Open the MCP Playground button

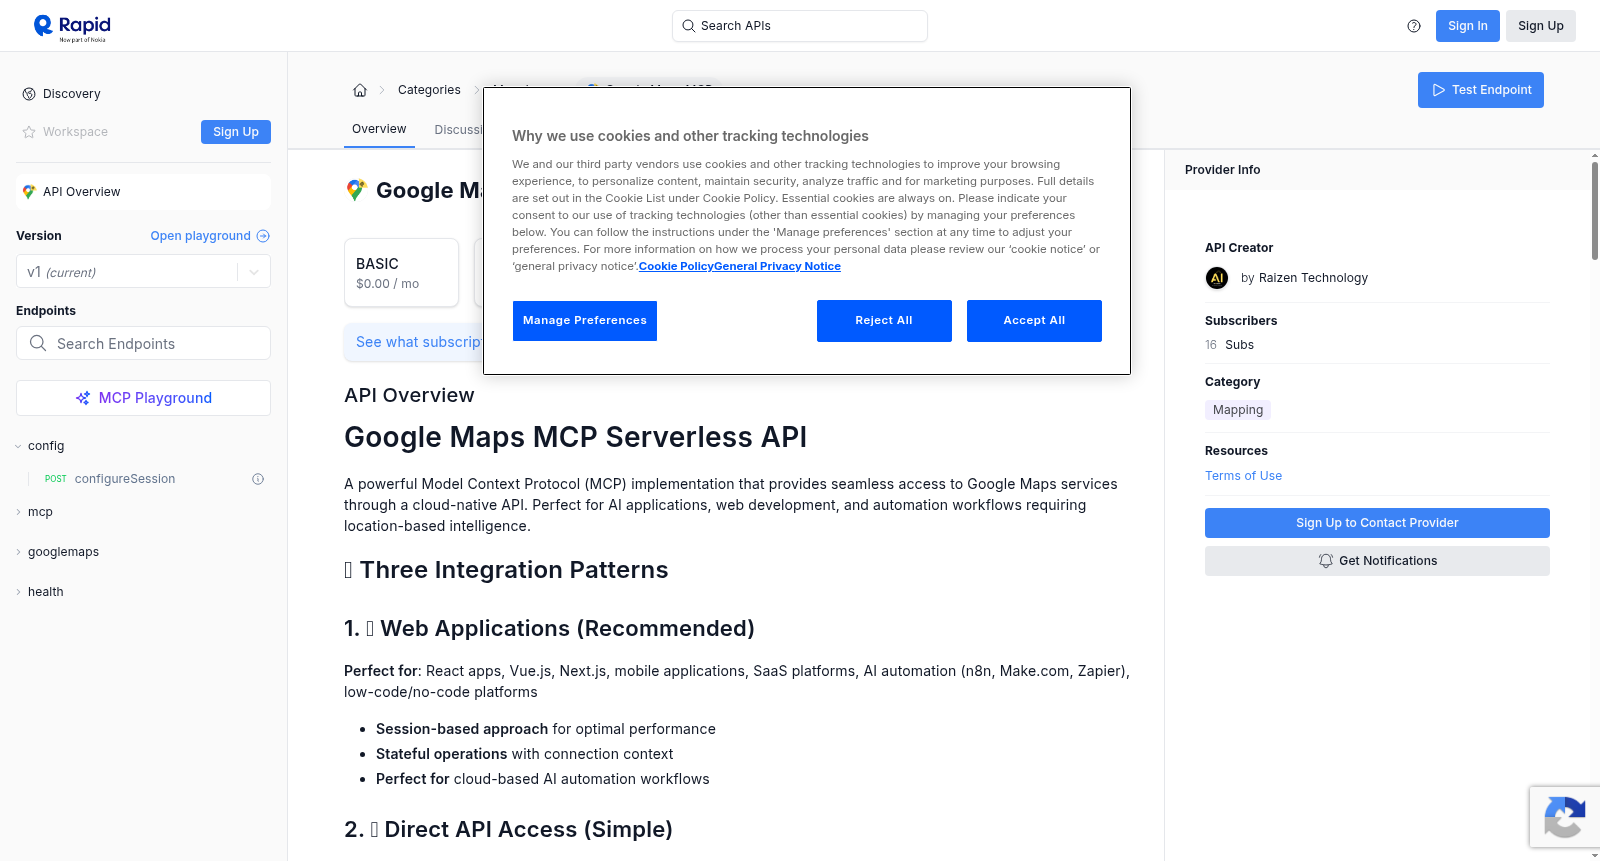tap(143, 398)
